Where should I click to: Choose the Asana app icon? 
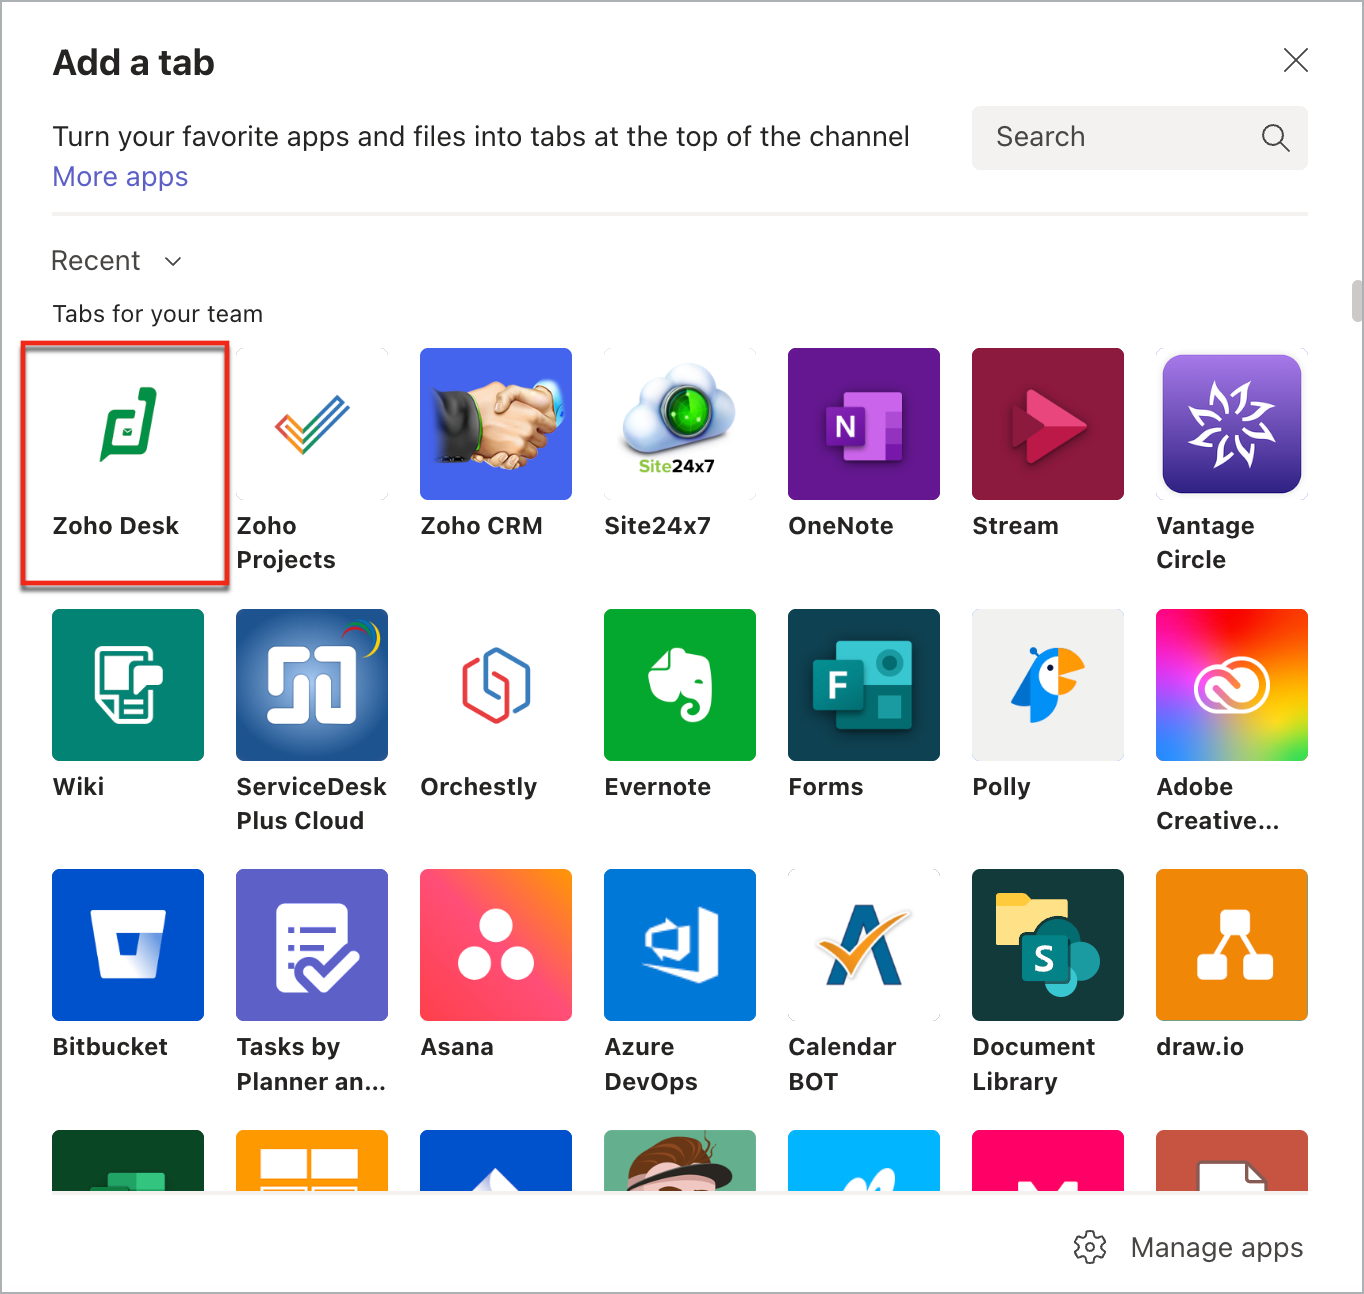(496, 945)
